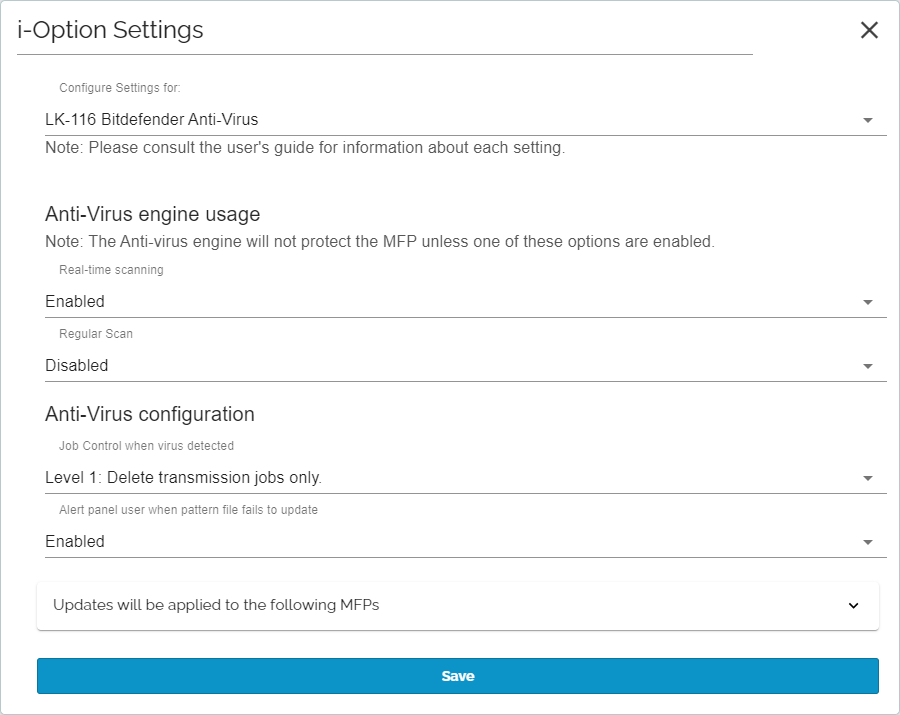Click Alert panel user pattern file label

point(188,510)
